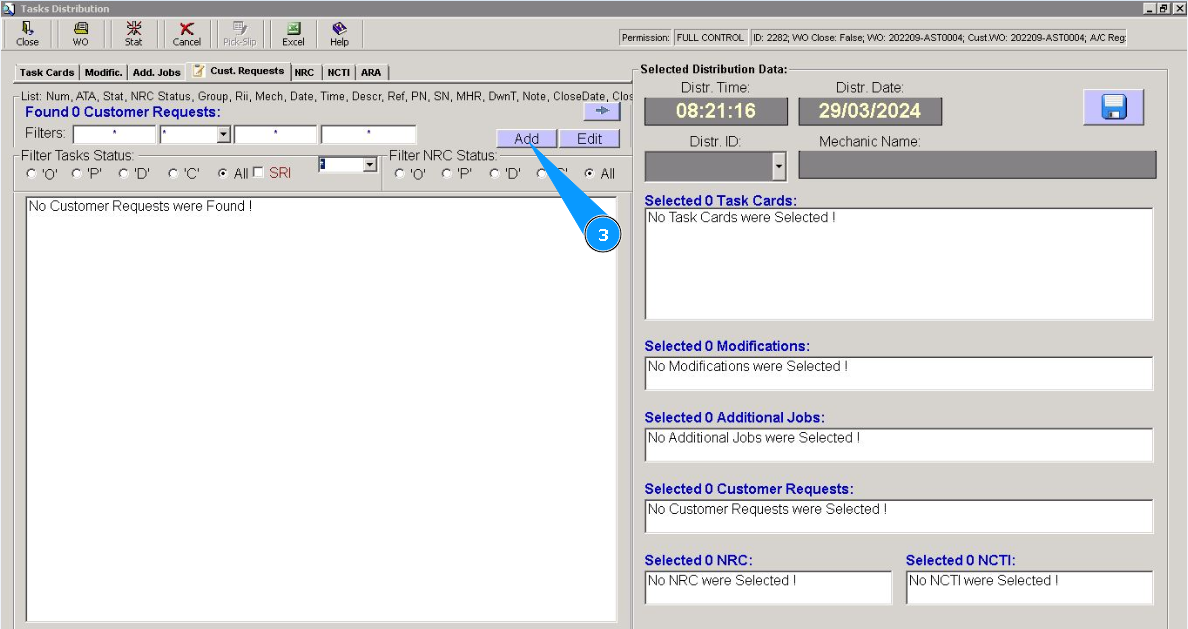Click 'No NRC were Selected !' list
This screenshot has height=629, width=1188.
(768, 587)
